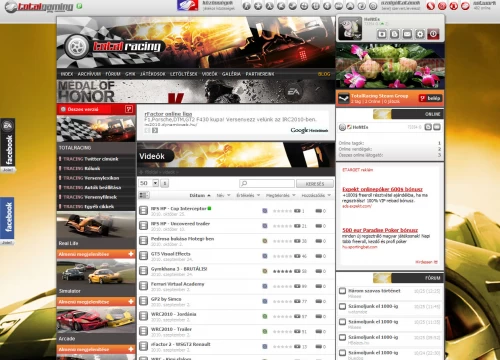Click the total racing wheel logo
Screen dimensions: 500x360
coord(76,47)
